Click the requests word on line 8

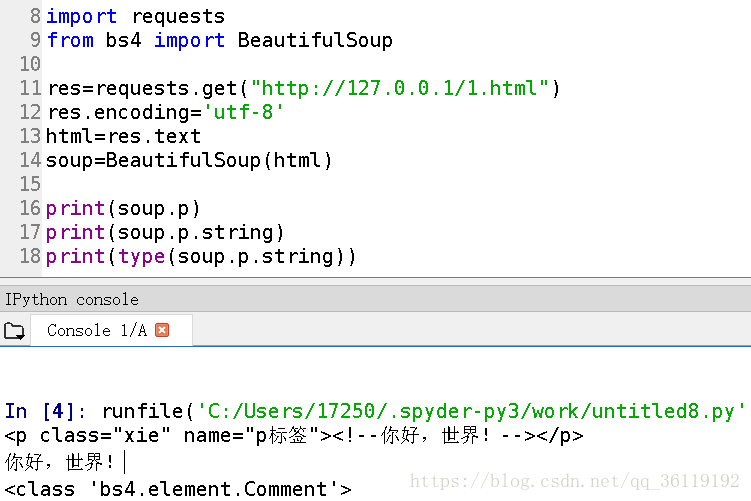point(178,17)
